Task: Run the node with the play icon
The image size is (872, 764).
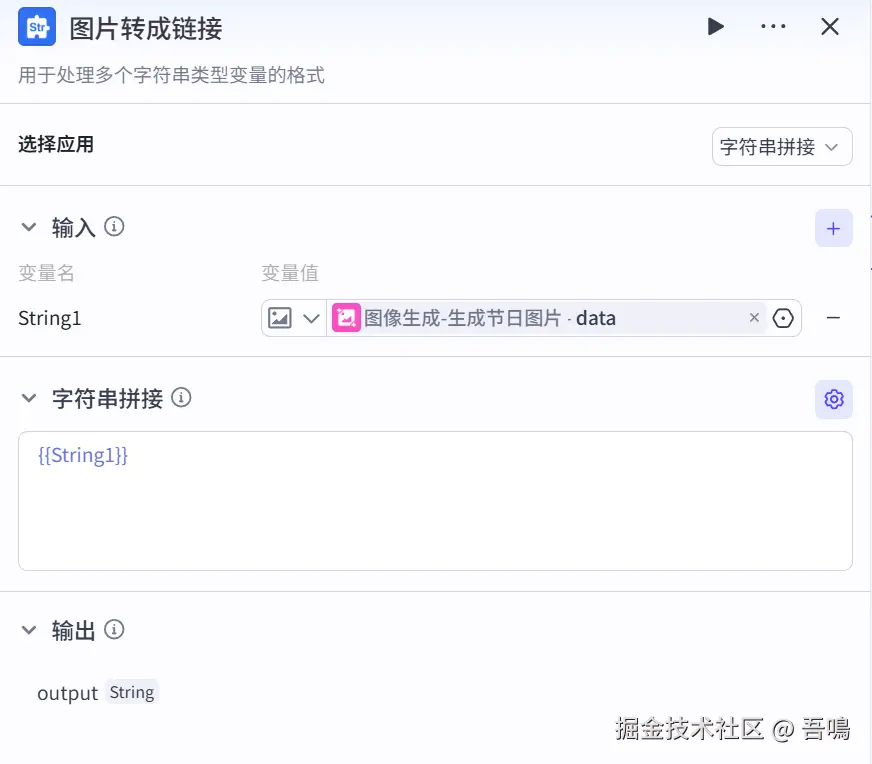Action: pyautogui.click(x=715, y=26)
